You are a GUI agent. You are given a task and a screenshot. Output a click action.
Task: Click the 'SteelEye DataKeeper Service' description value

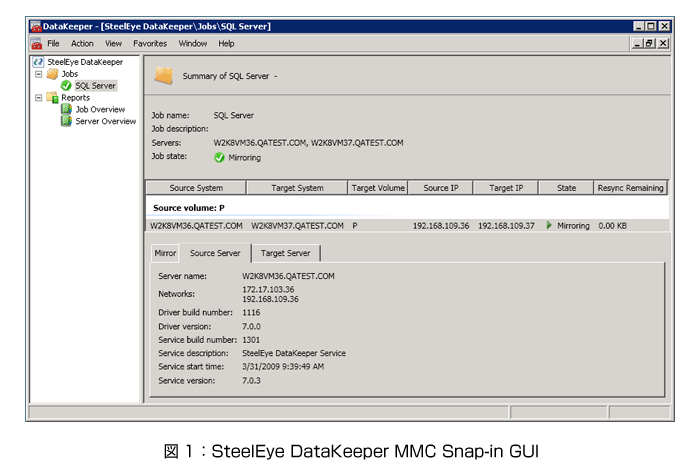tap(294, 353)
